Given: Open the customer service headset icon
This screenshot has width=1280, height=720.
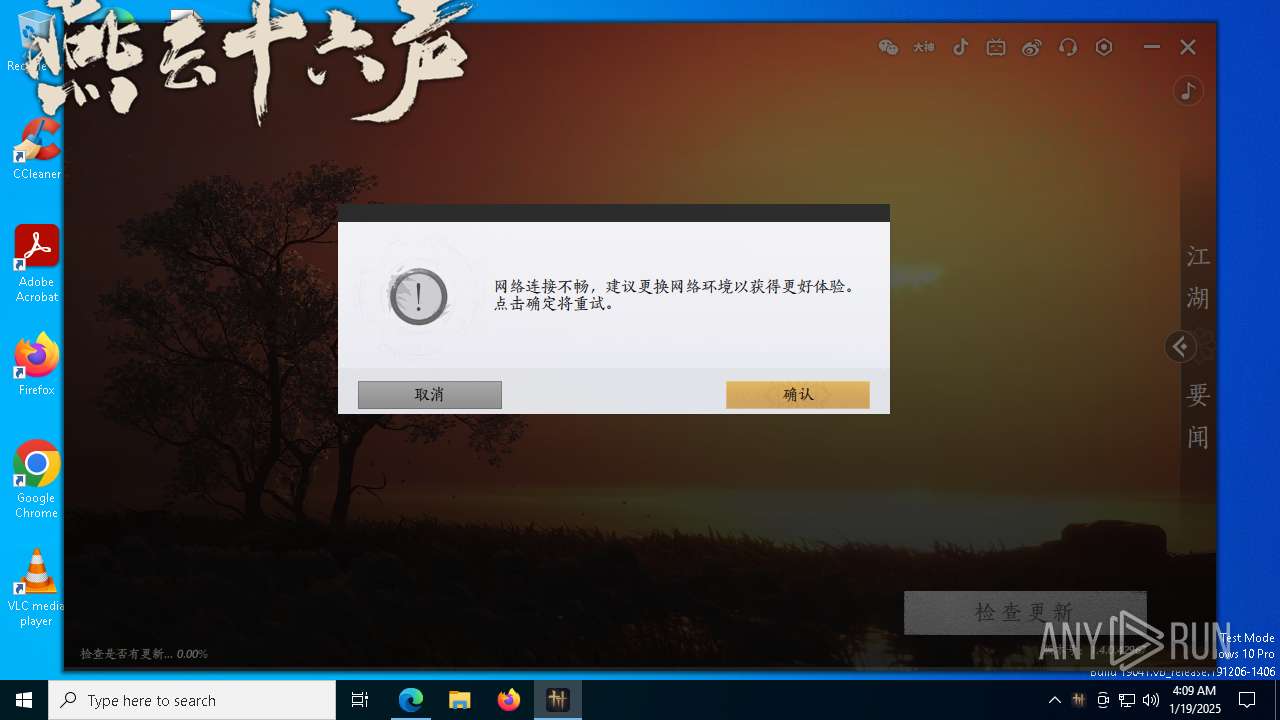Looking at the screenshot, I should (x=1068, y=47).
